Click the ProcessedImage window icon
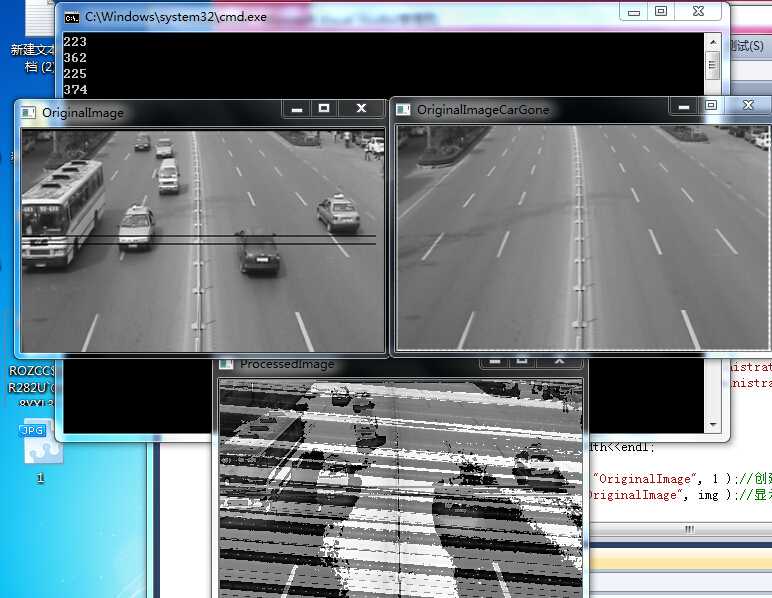772x598 pixels. 226,364
